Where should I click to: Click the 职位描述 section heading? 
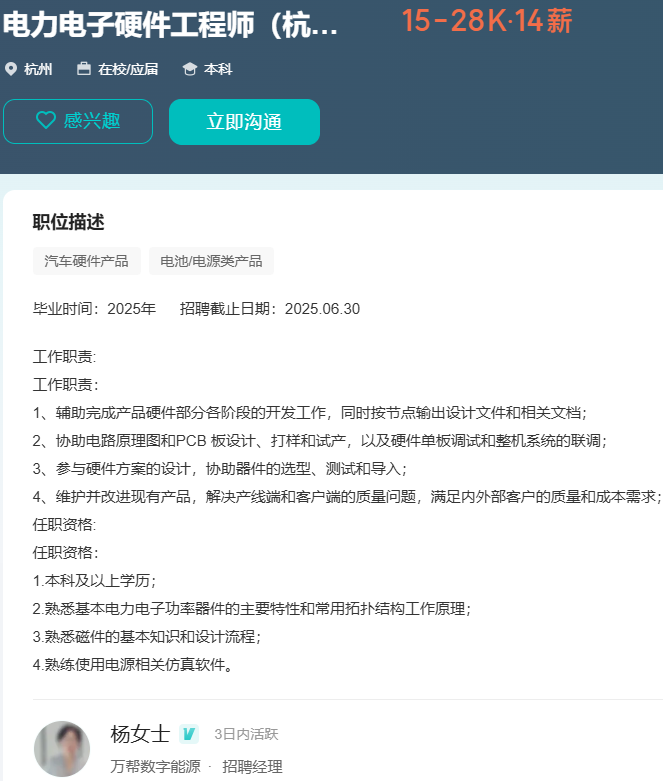point(68,222)
